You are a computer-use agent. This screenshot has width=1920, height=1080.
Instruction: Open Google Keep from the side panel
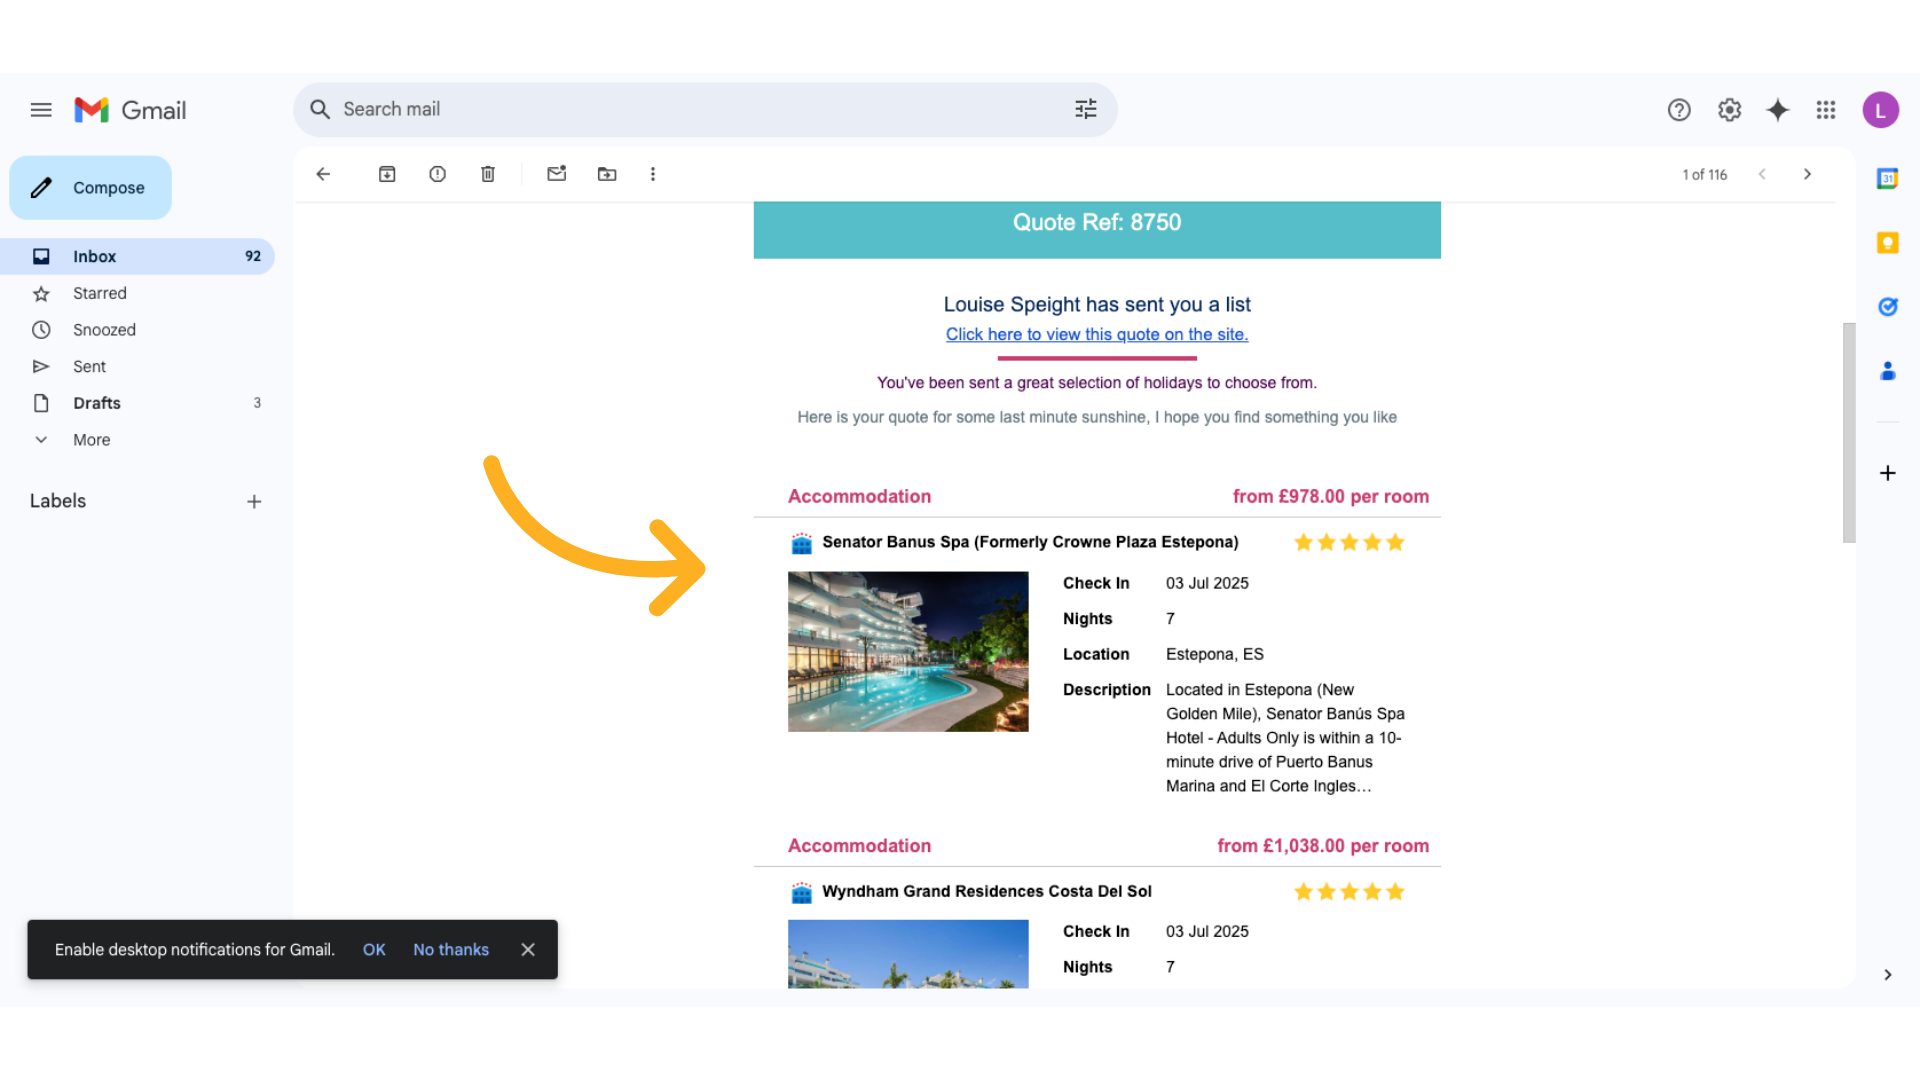1887,243
